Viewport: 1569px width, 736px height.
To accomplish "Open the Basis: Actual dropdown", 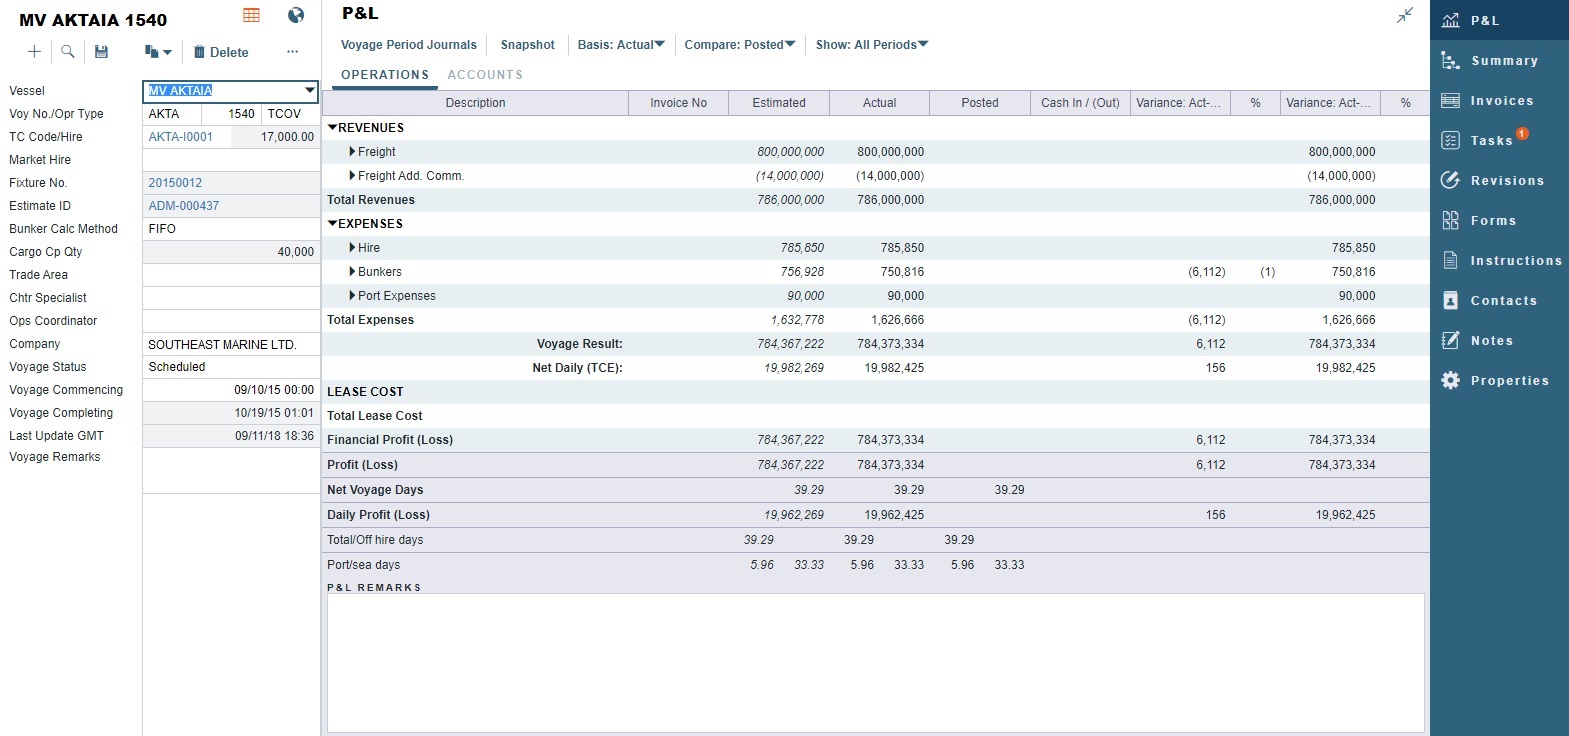I will click(621, 45).
